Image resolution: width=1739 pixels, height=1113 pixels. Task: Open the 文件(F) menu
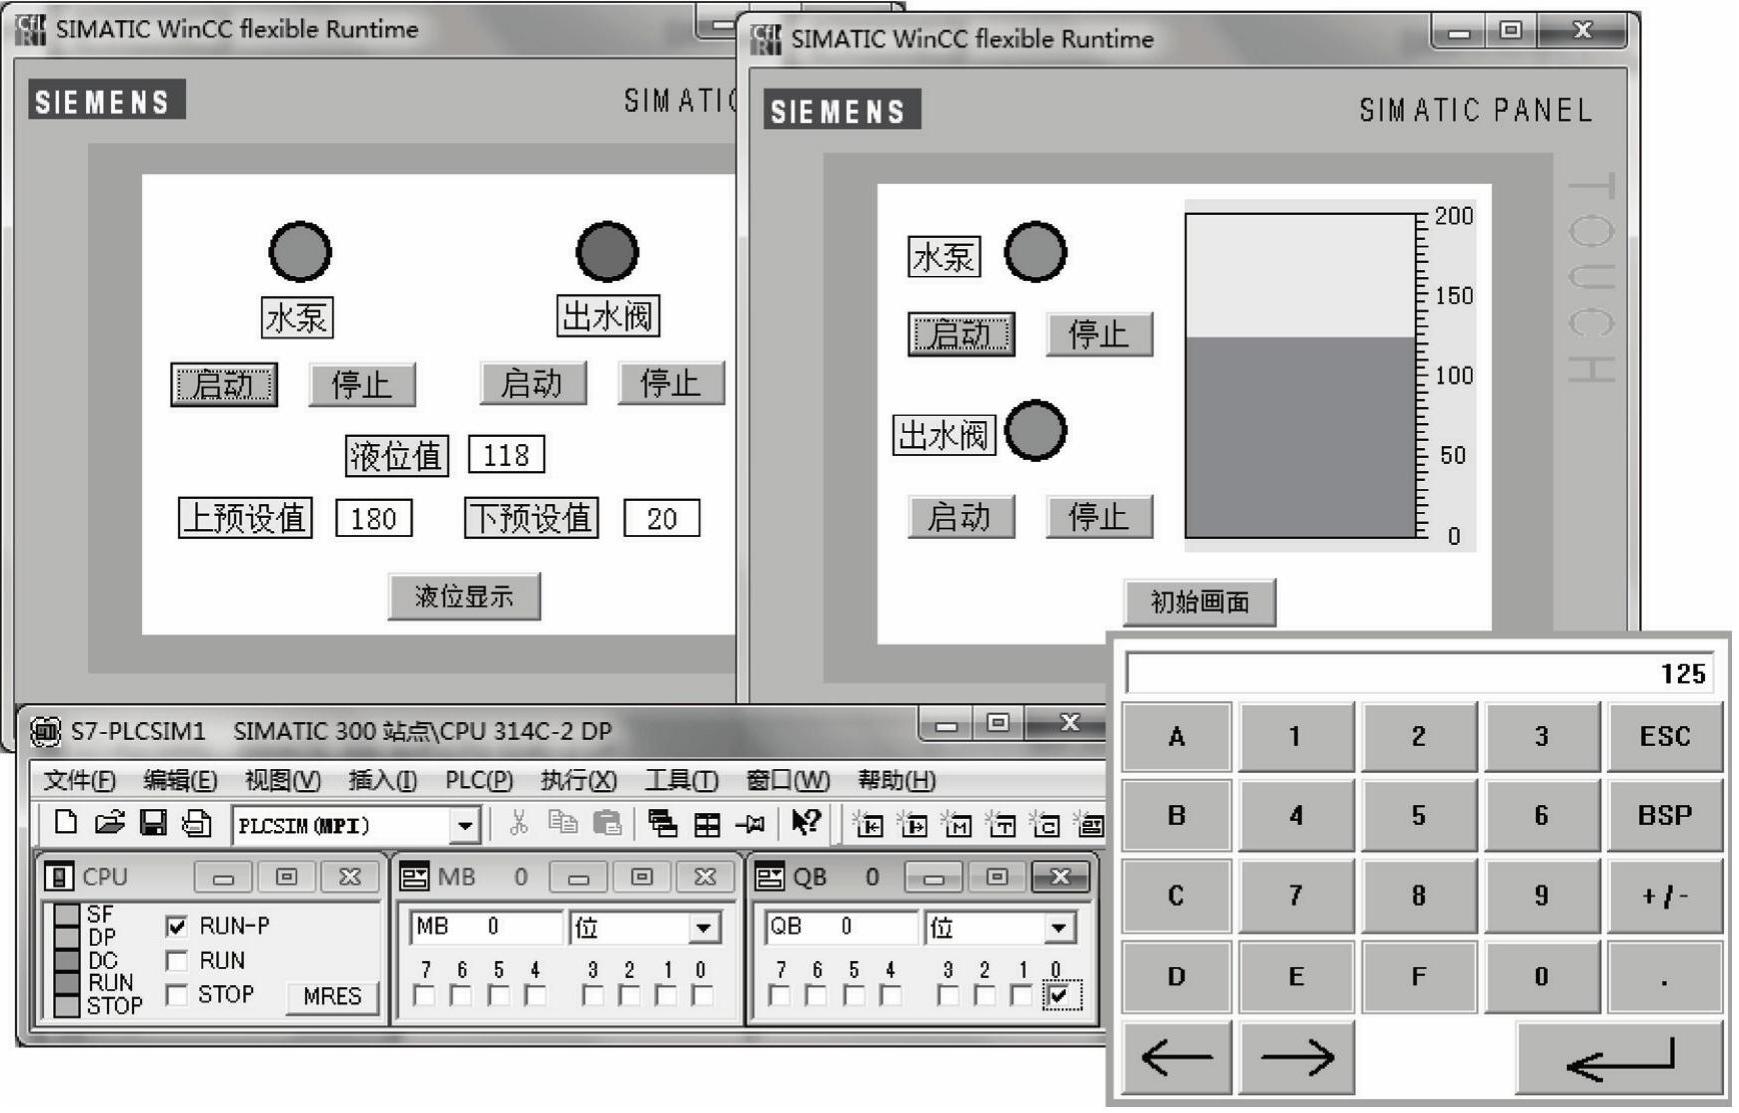[79, 780]
